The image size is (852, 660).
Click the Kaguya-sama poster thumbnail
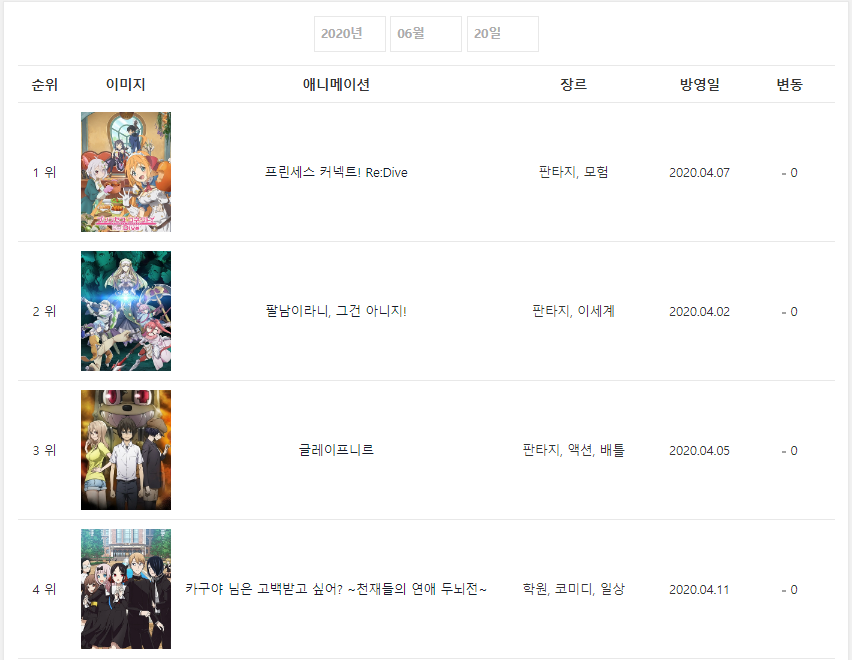coord(126,589)
